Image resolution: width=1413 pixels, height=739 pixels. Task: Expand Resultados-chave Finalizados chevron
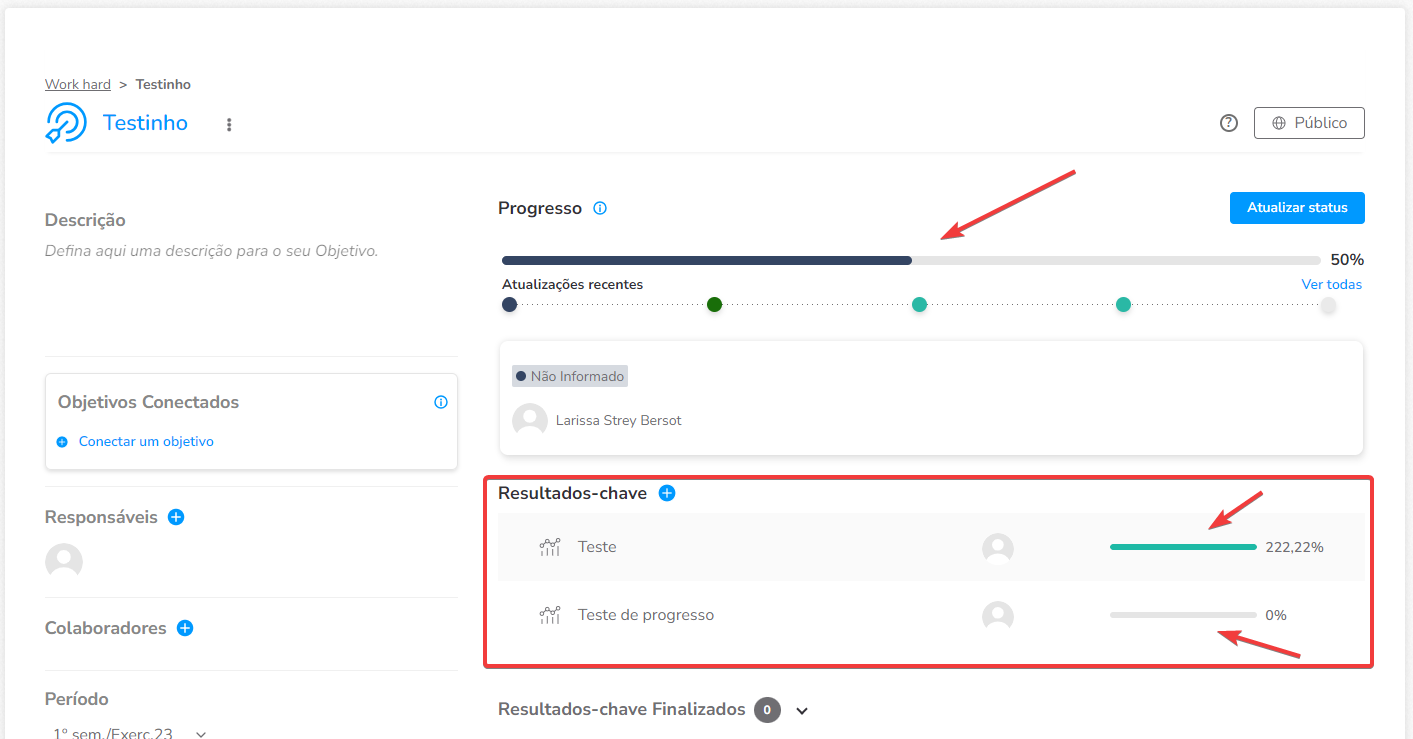802,710
